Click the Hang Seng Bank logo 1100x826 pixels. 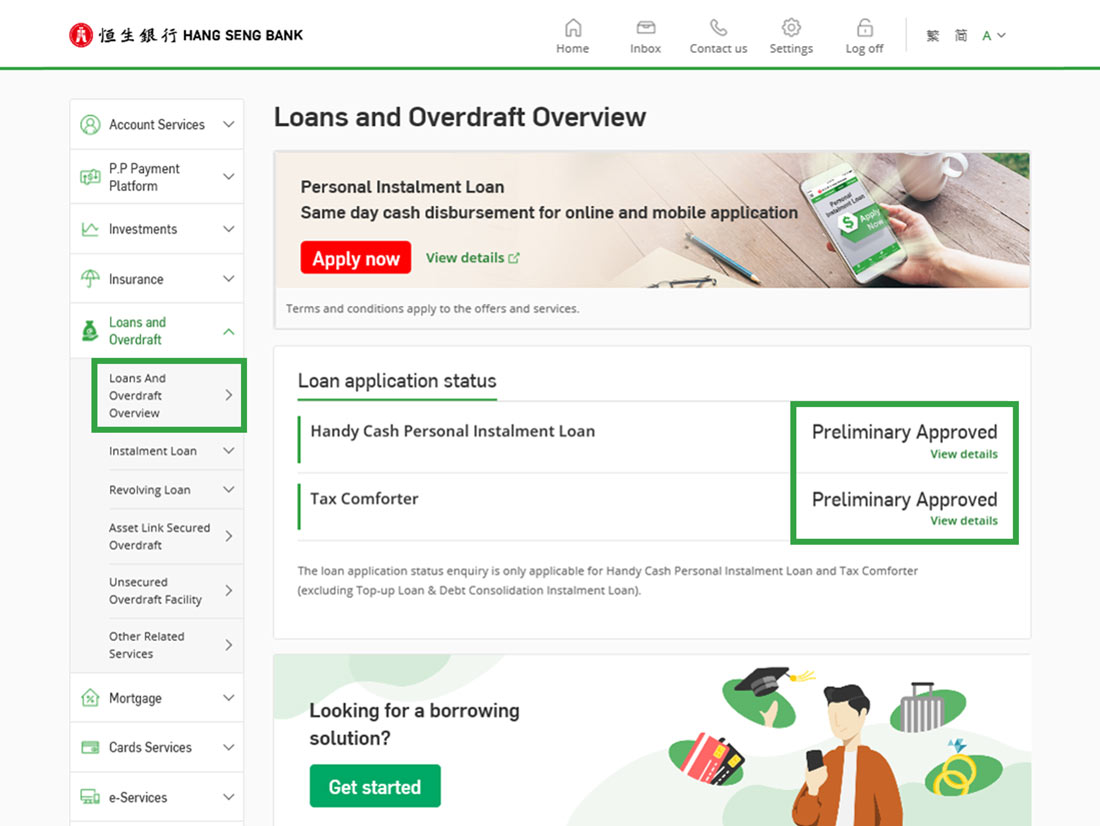point(186,35)
